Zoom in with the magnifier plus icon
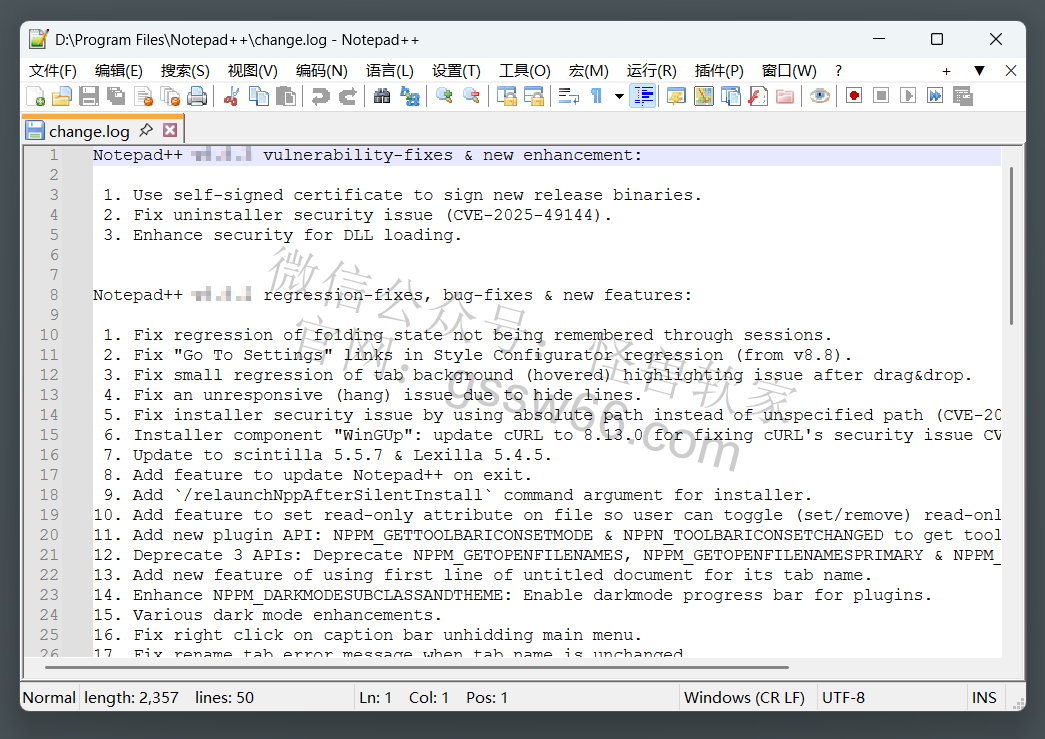Image resolution: width=1045 pixels, height=739 pixels. click(444, 97)
